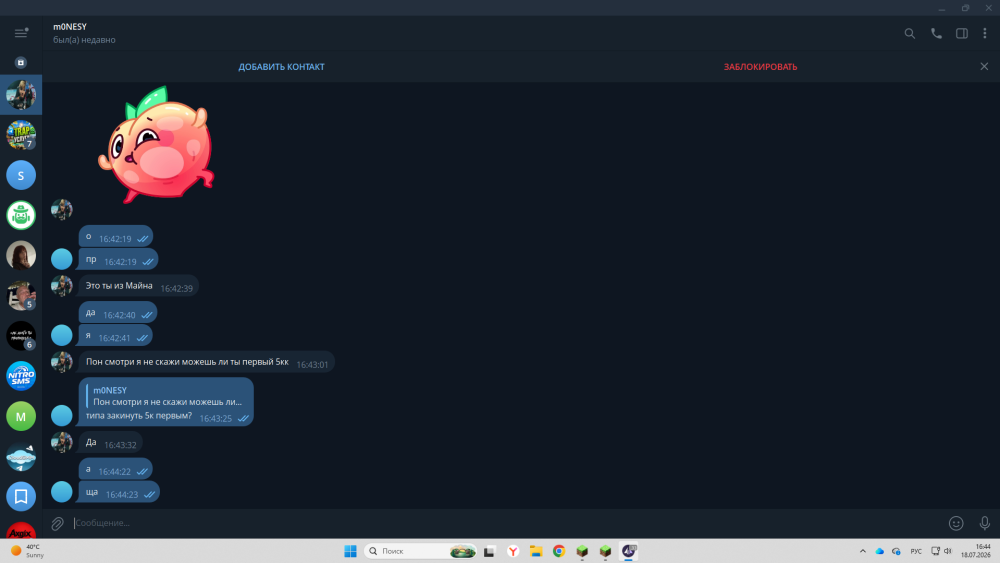Attach a file with the paperclip icon
Viewport: 1000px width, 563px height.
click(57, 523)
